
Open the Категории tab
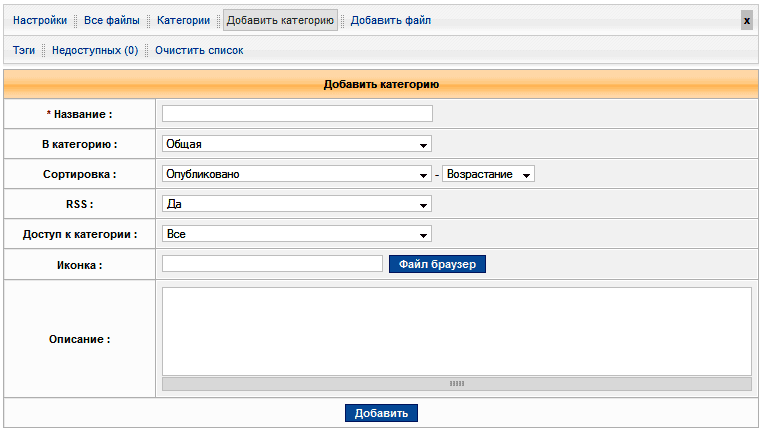click(x=184, y=20)
